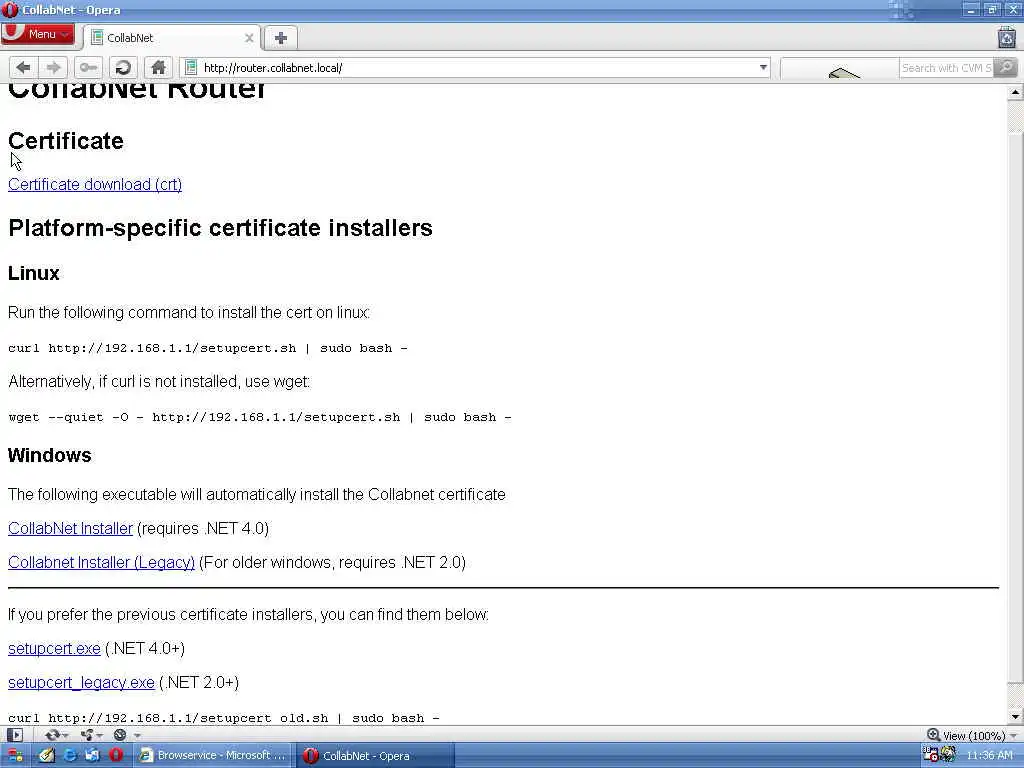Open the Windows Start button

click(x=14, y=756)
